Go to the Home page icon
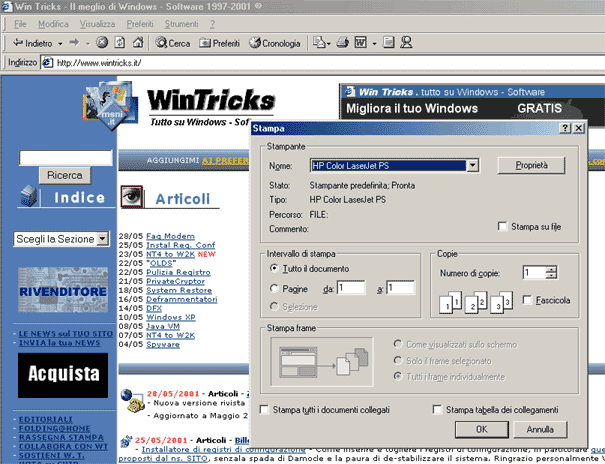Image resolution: width=605 pixels, height=464 pixels. (x=138, y=42)
